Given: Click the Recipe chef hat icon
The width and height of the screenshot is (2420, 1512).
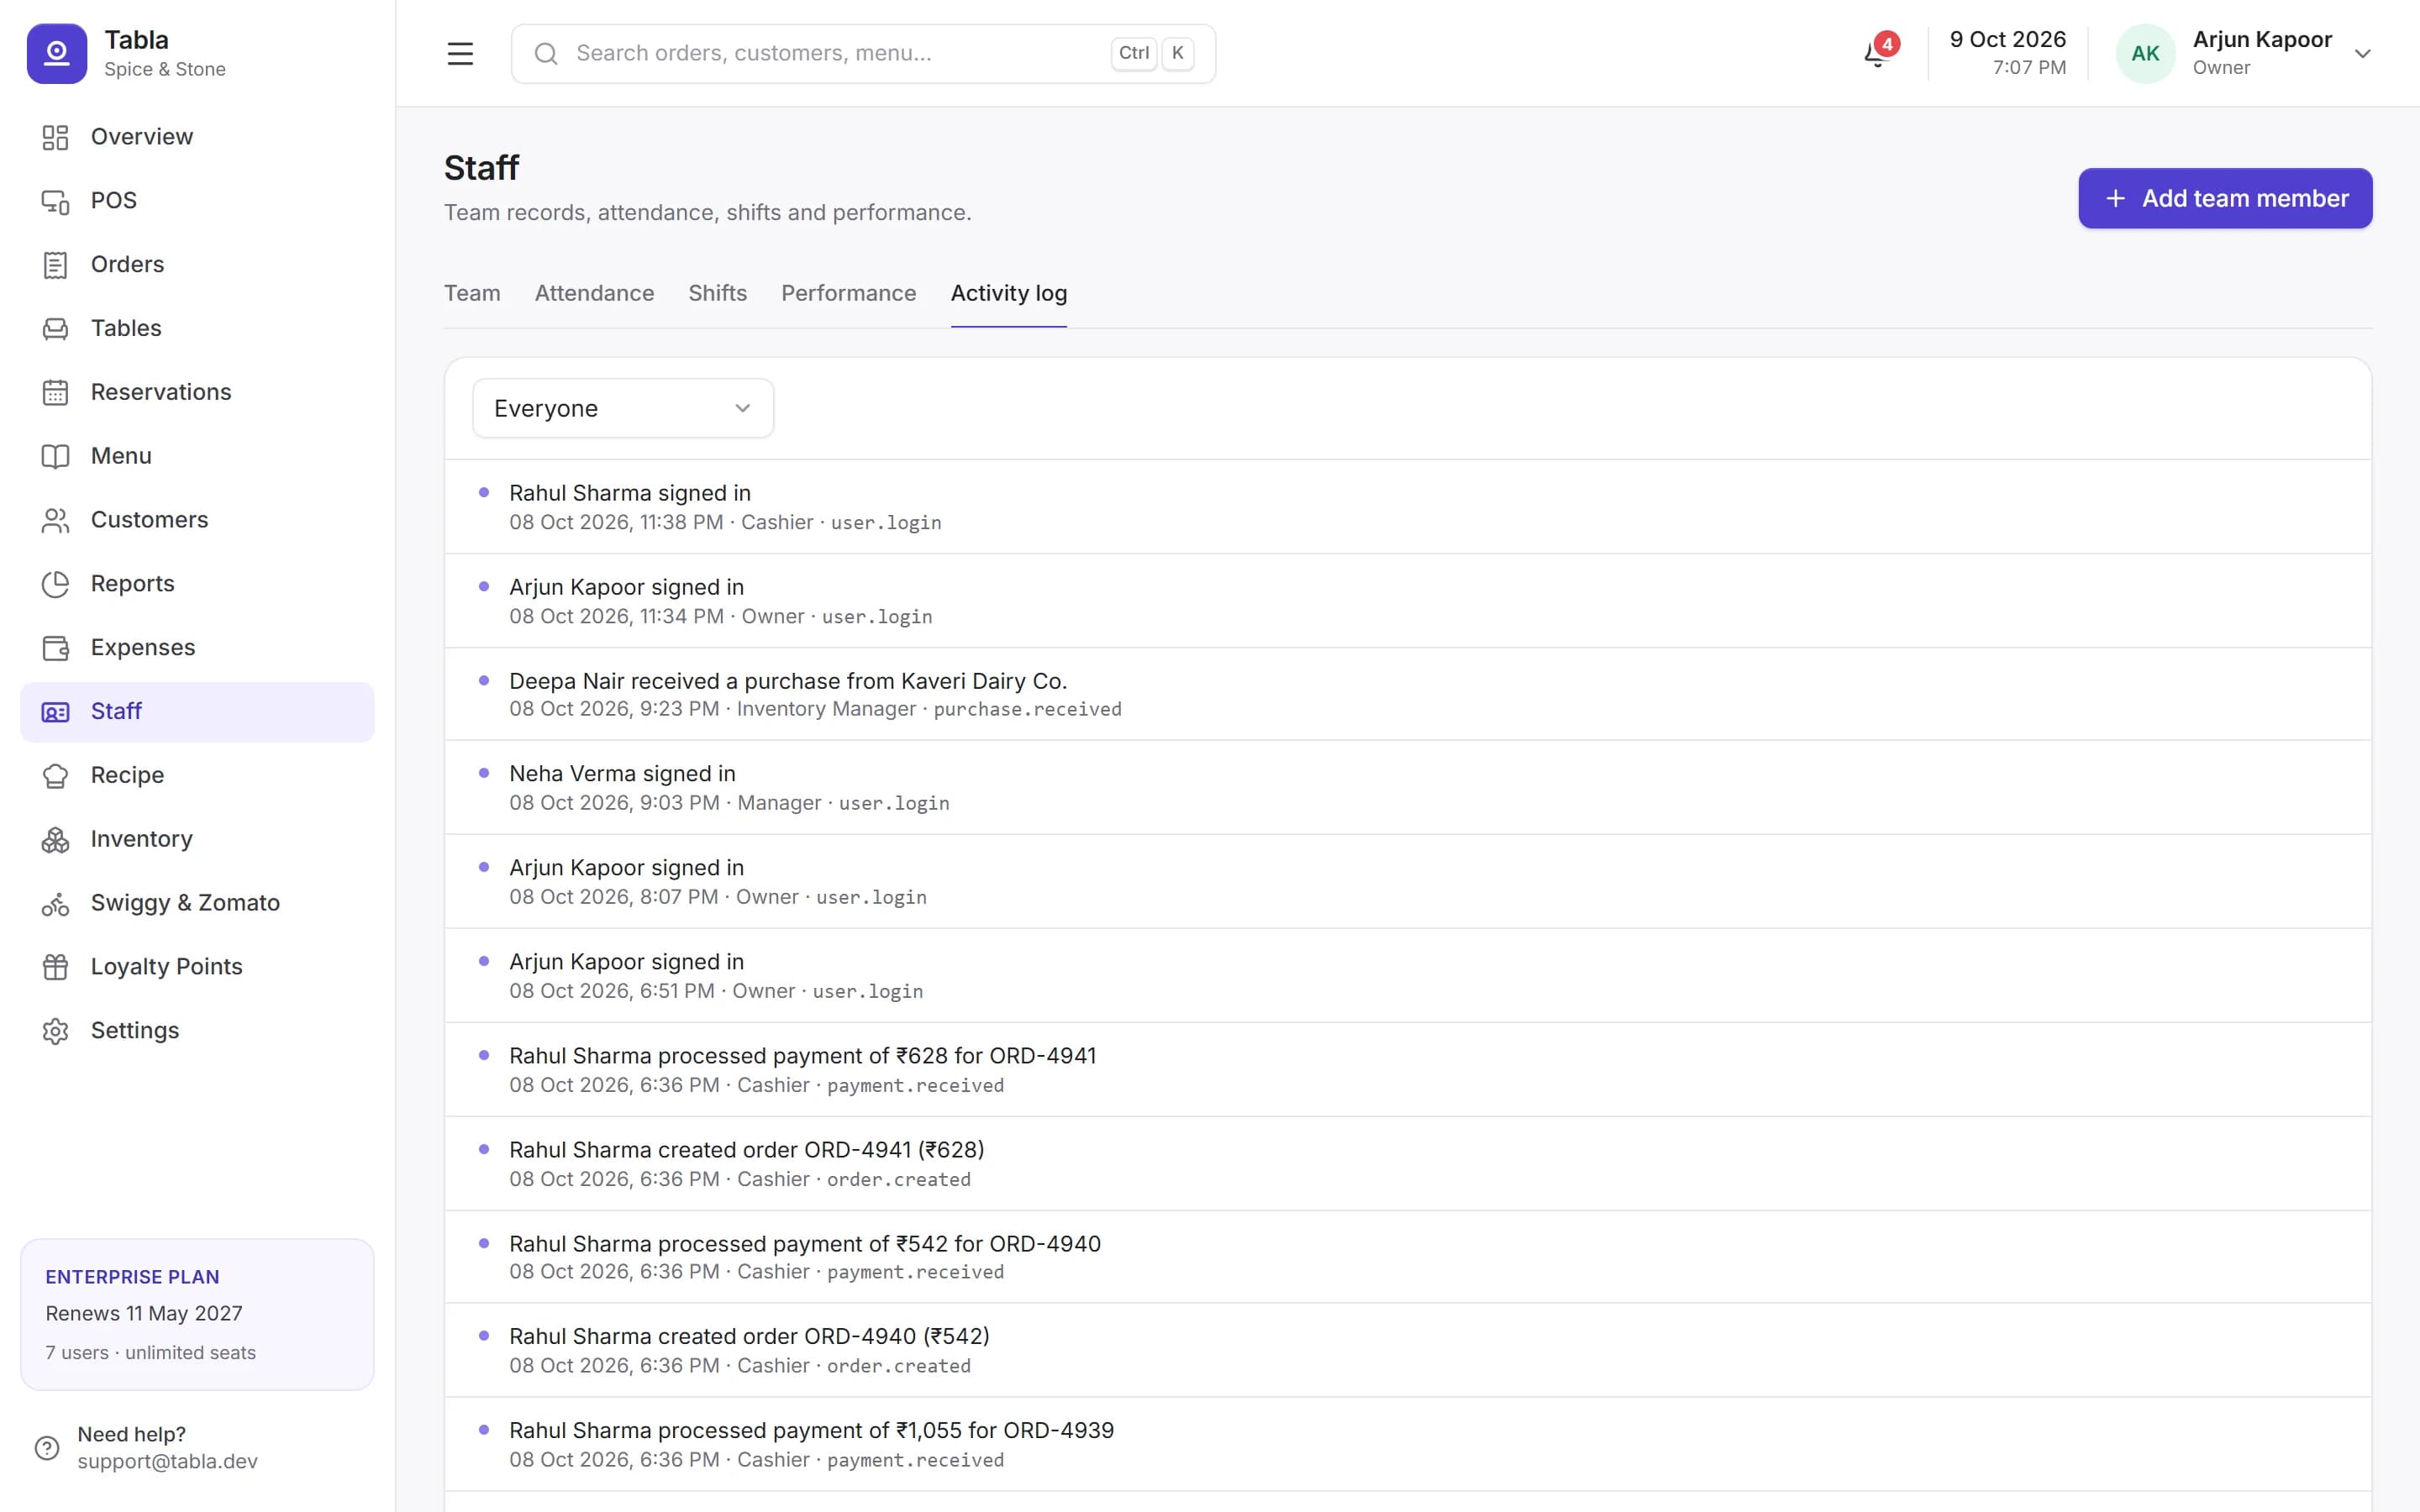Looking at the screenshot, I should click(x=55, y=776).
